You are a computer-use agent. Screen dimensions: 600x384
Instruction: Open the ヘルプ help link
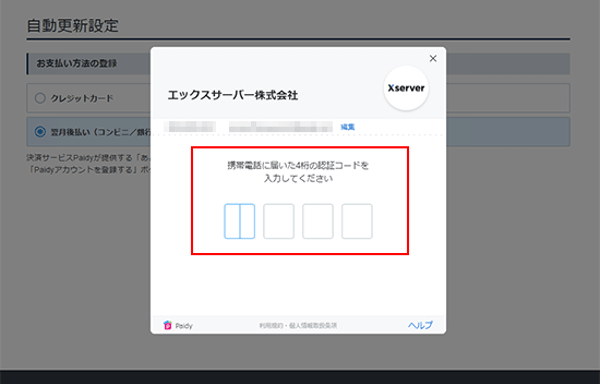click(x=420, y=325)
